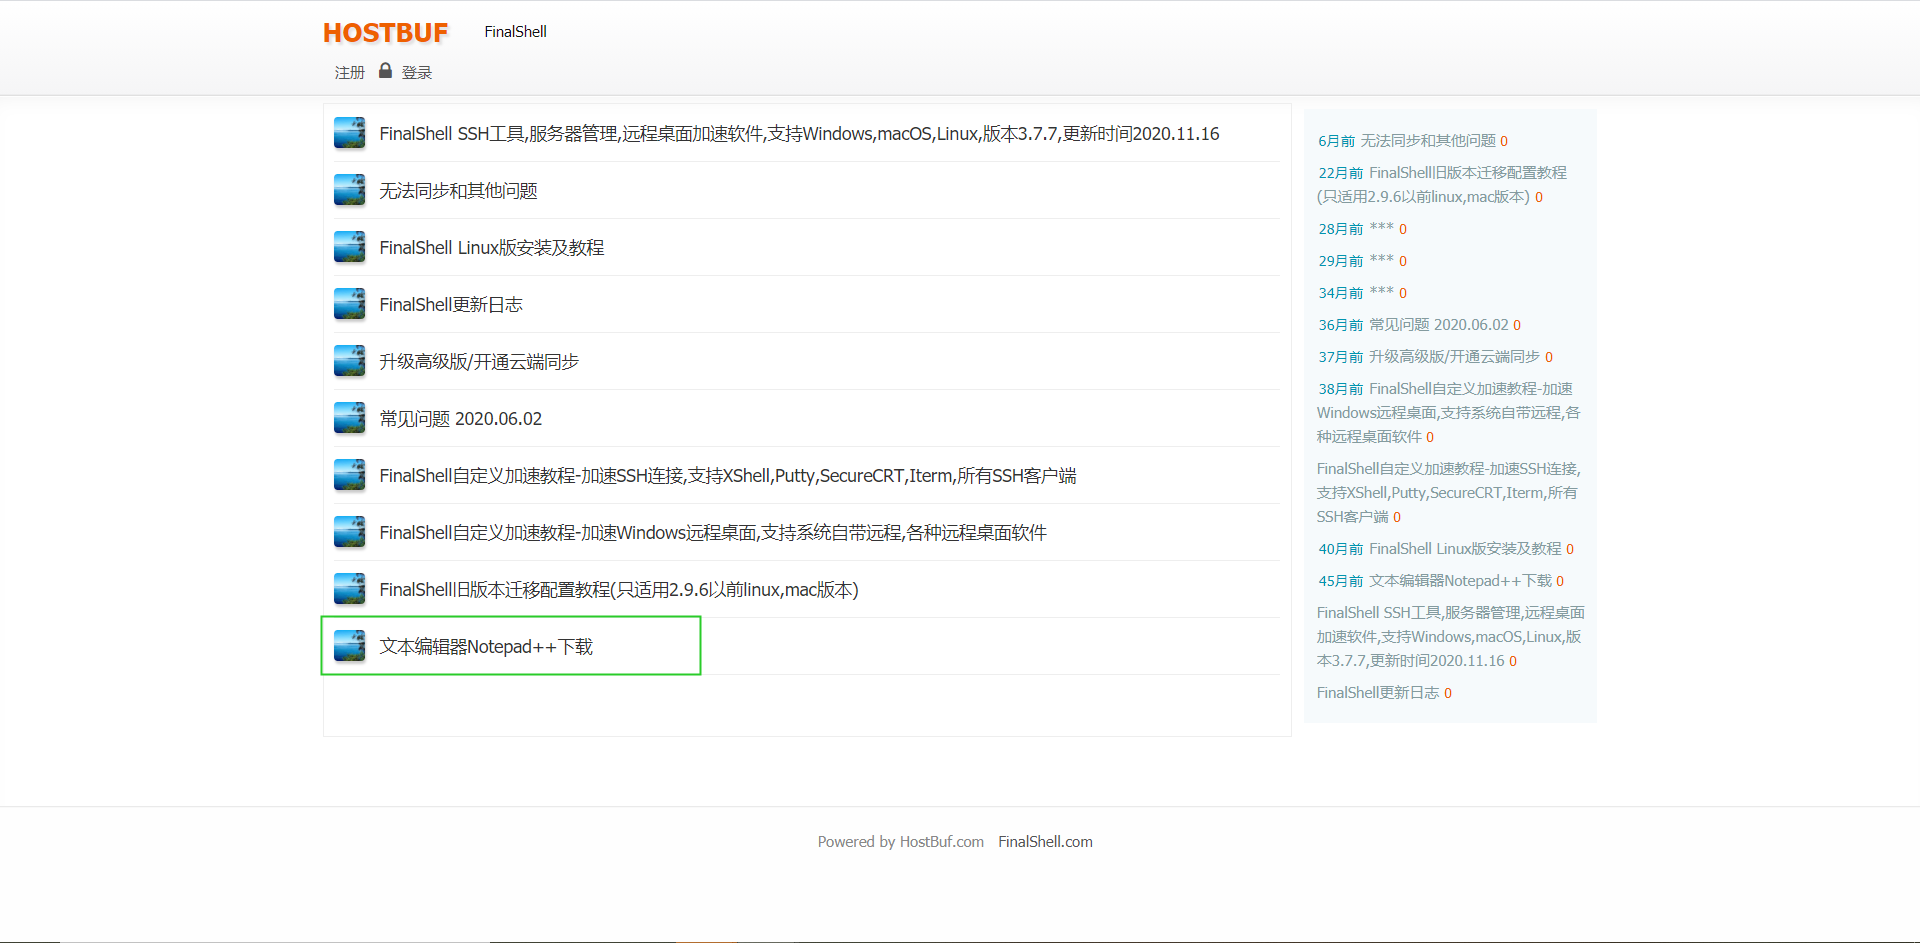Click icon beside 加速SSH连接 tutorial post
The height and width of the screenshot is (943, 1920).
[x=349, y=475]
